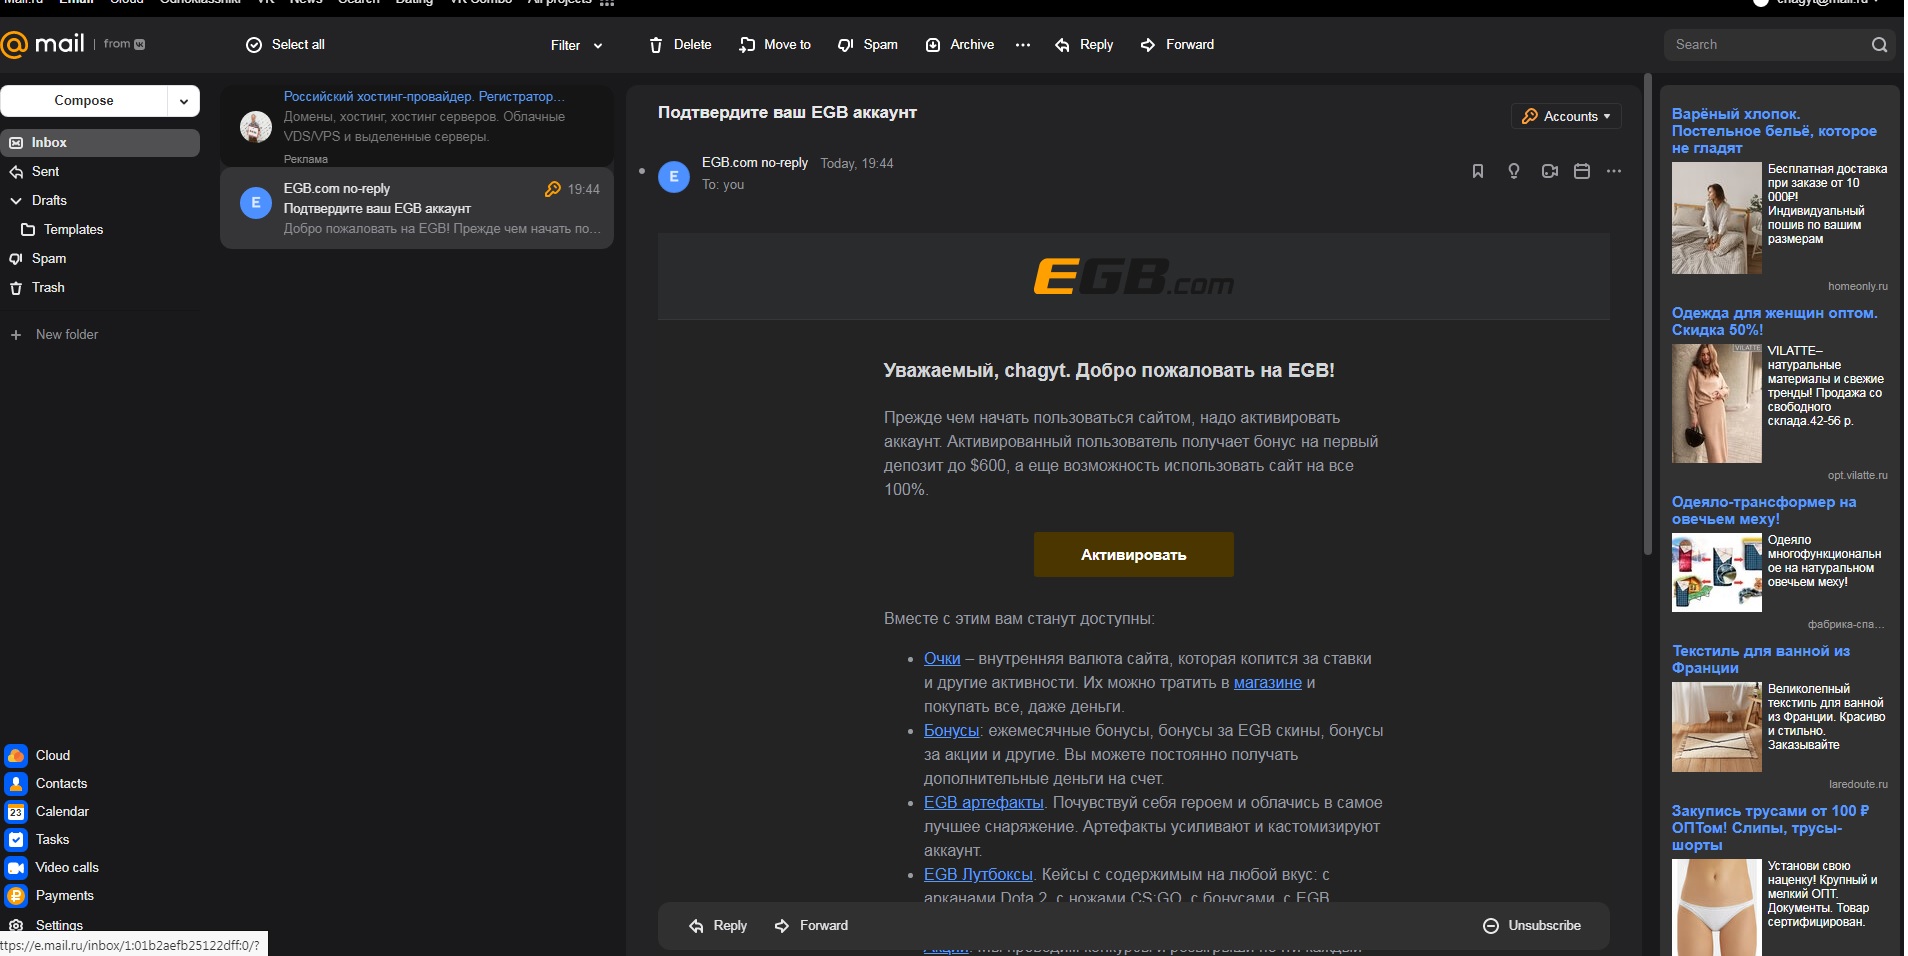Follow the Бонусы link
Image resolution: width=1908 pixels, height=956 pixels.
coord(951,731)
